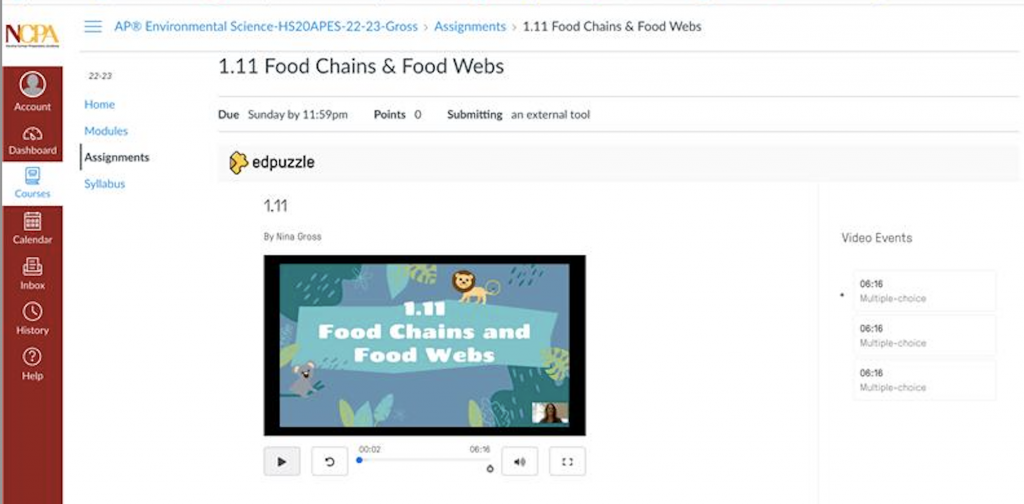Click the Assignments breadcrumb link
This screenshot has width=1024, height=504.
point(470,27)
